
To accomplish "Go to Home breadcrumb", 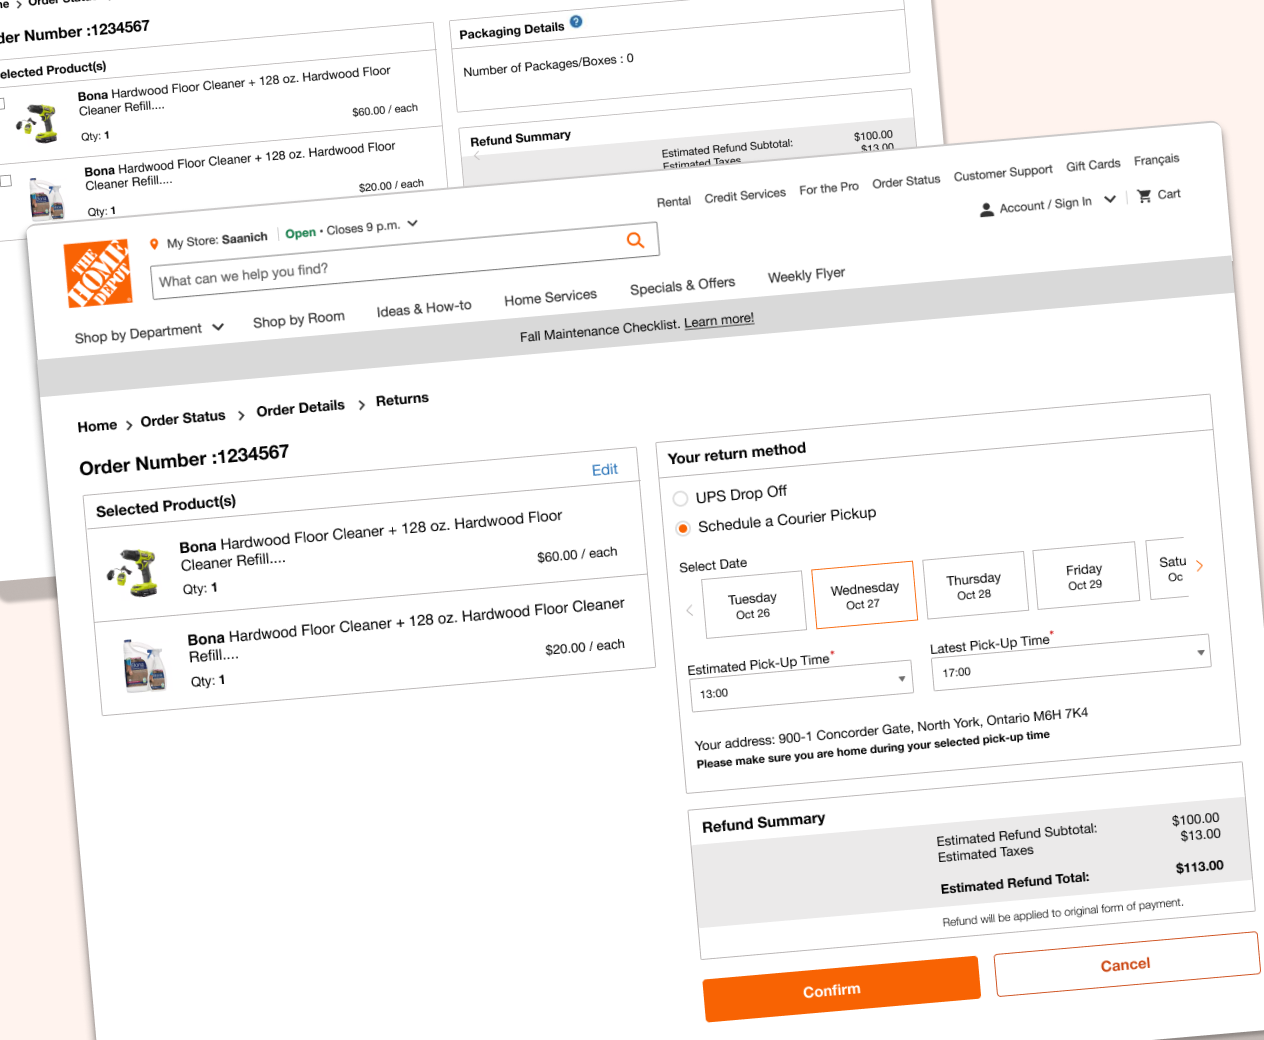I will (97, 426).
